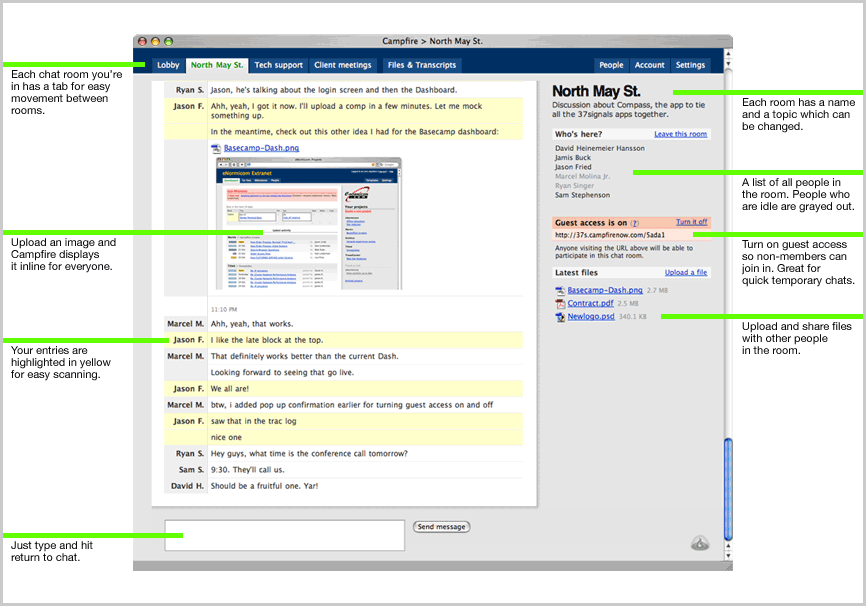Open the Client meetings tab
Image resolution: width=866 pixels, height=606 pixels.
pos(342,65)
